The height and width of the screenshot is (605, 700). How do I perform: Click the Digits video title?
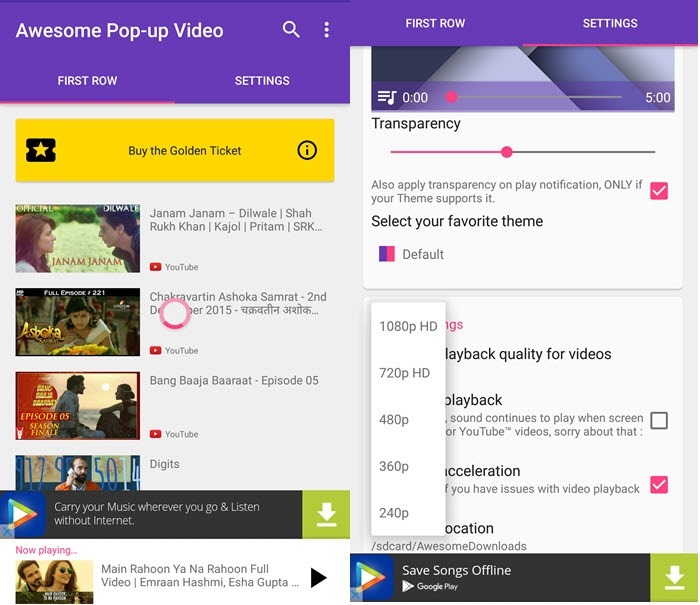click(x=164, y=464)
